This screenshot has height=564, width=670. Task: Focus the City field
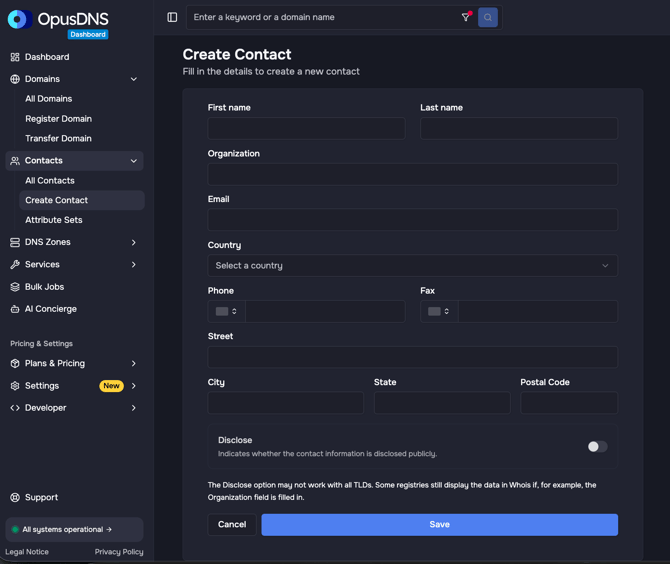pos(285,402)
